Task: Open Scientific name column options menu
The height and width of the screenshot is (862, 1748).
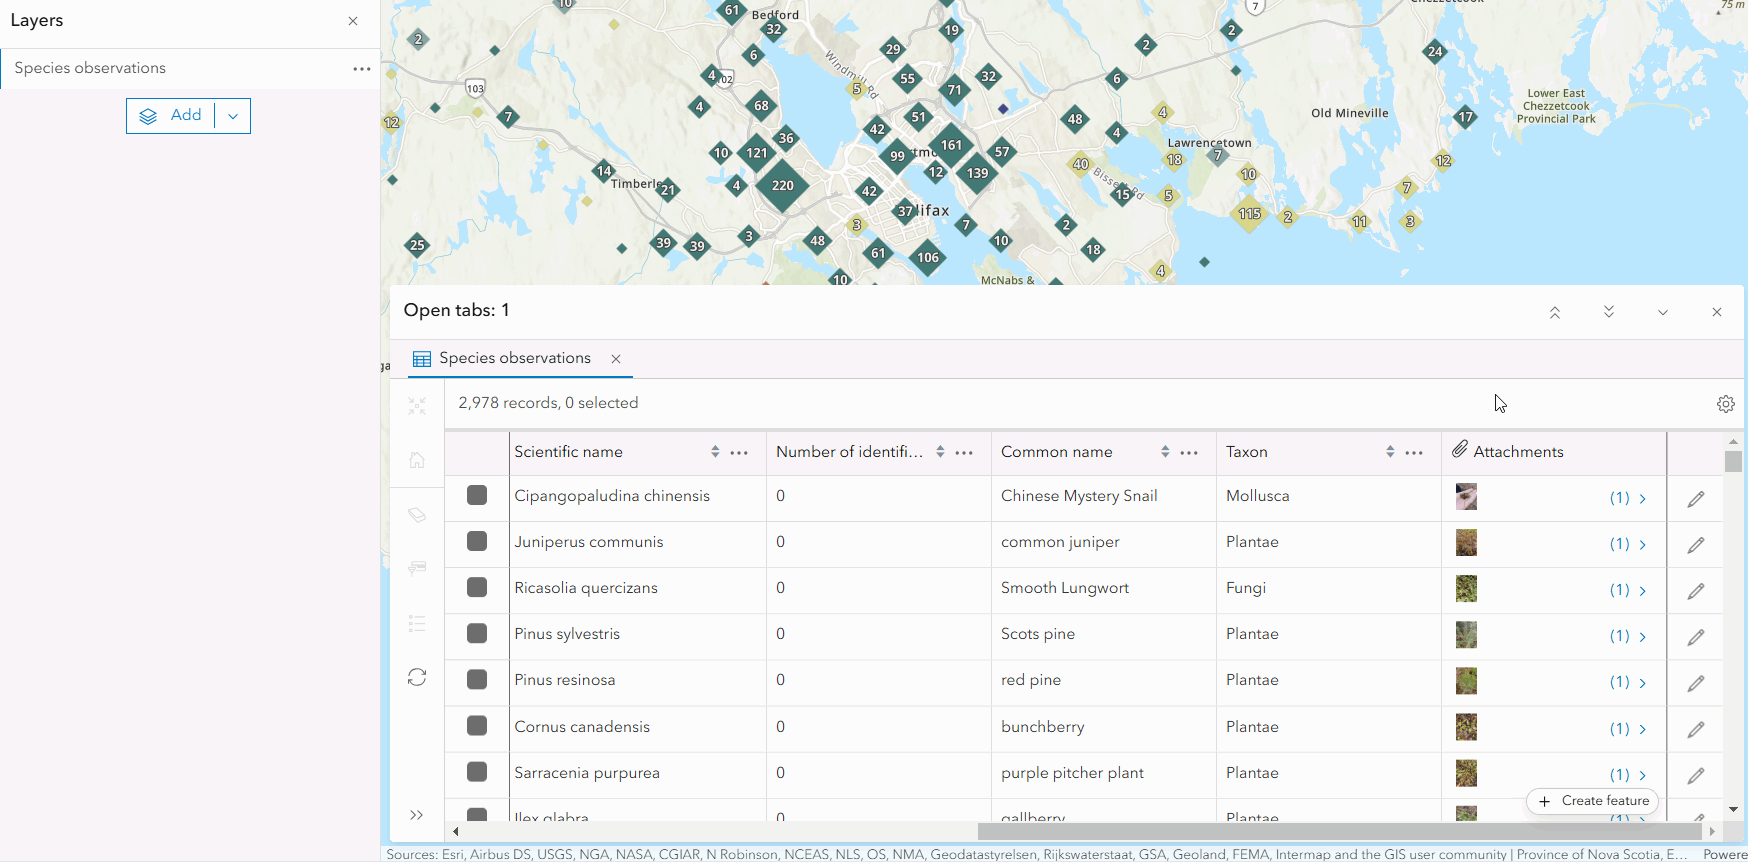Action: click(739, 453)
